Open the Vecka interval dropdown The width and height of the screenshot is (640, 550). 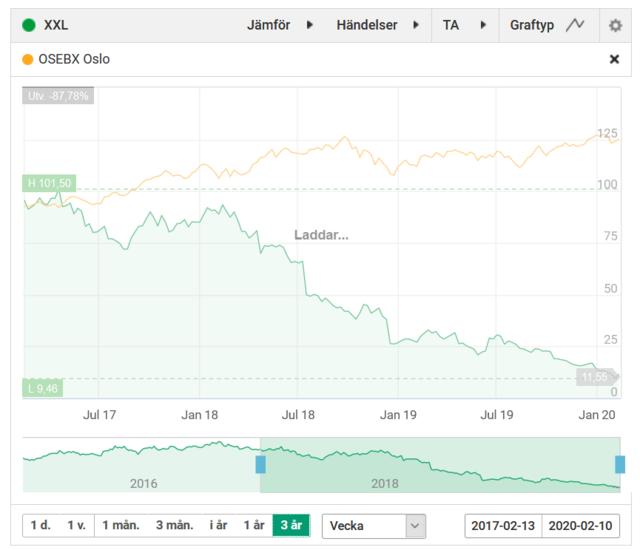(x=373, y=525)
